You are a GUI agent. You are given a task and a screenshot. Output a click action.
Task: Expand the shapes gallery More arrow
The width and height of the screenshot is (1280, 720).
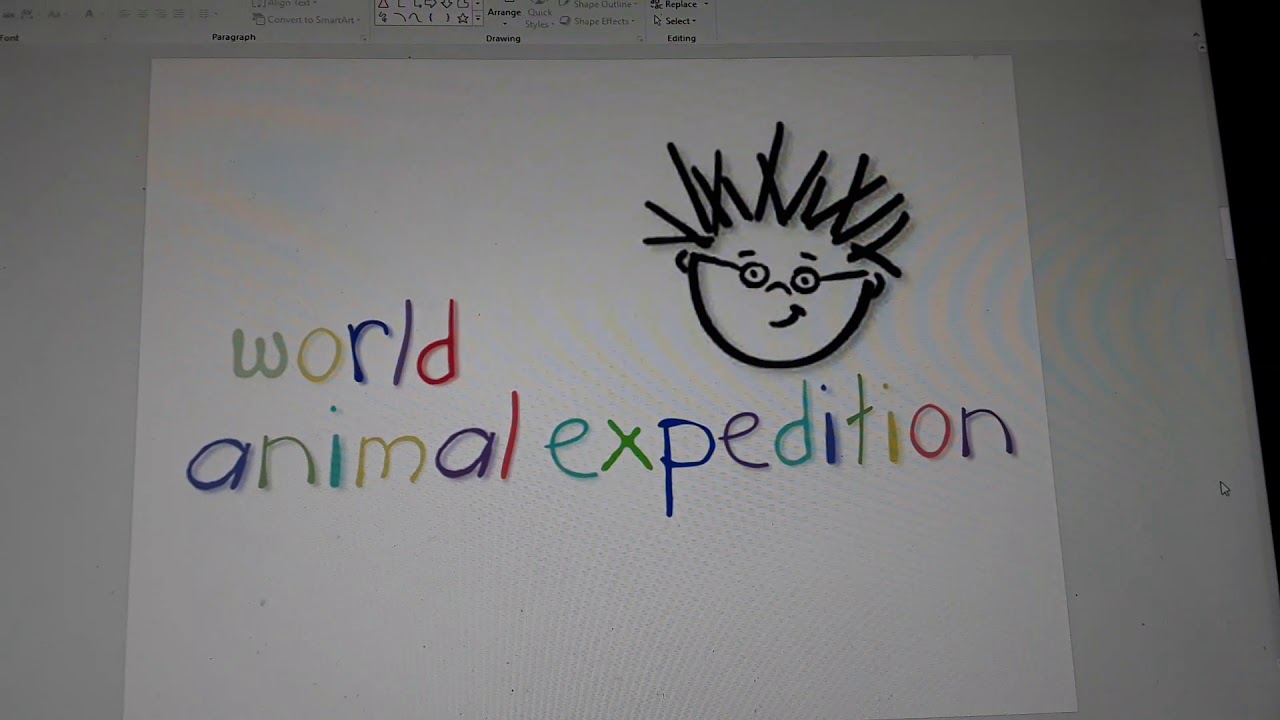pos(477,18)
